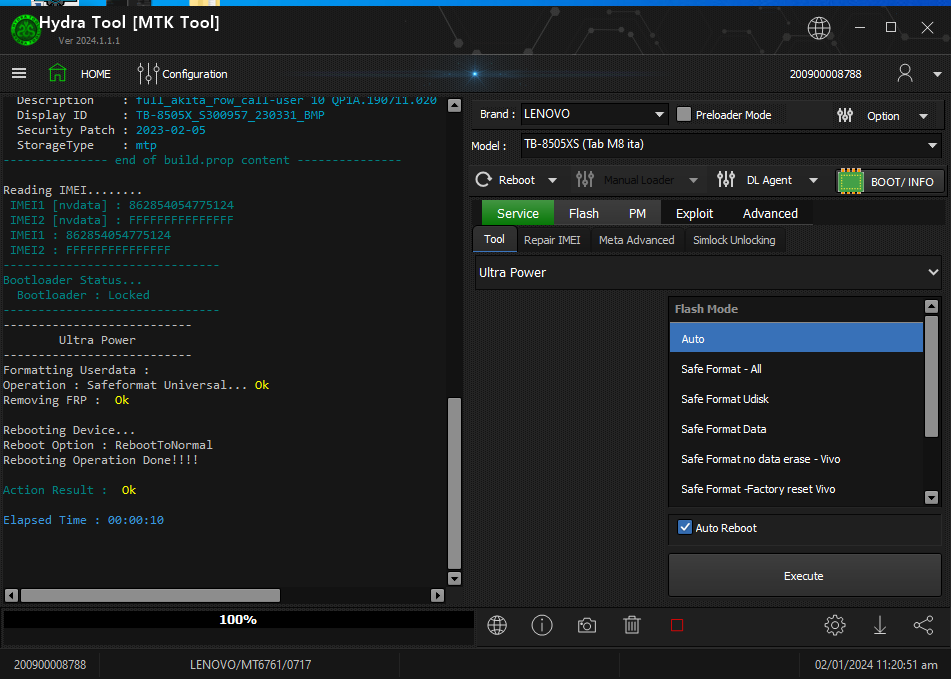The width and height of the screenshot is (951, 679).
Task: Click the Reboot circular arrow icon
Action: point(483,179)
